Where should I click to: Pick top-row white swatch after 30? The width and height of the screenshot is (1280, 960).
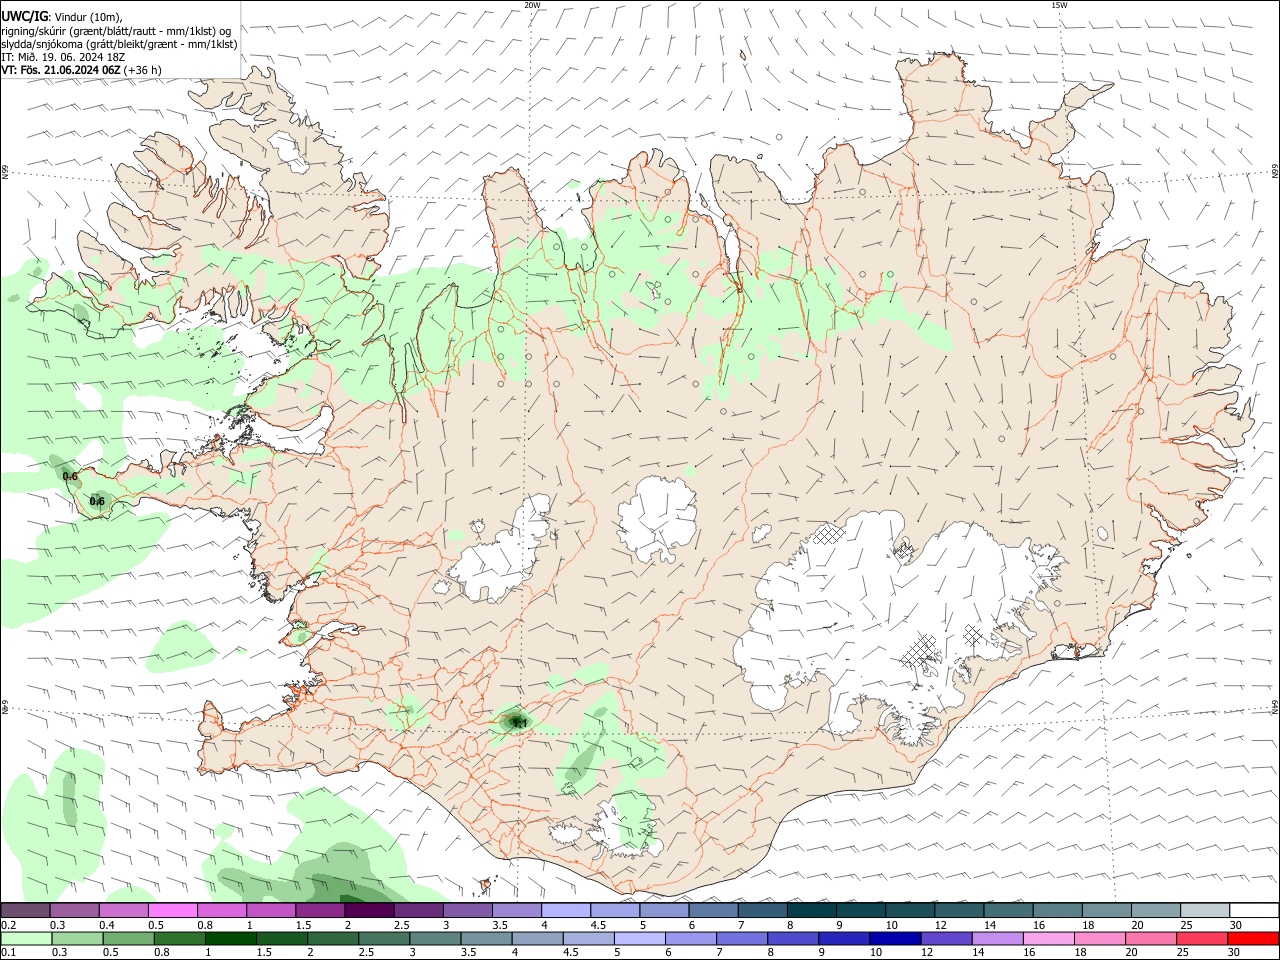[x=1255, y=910]
